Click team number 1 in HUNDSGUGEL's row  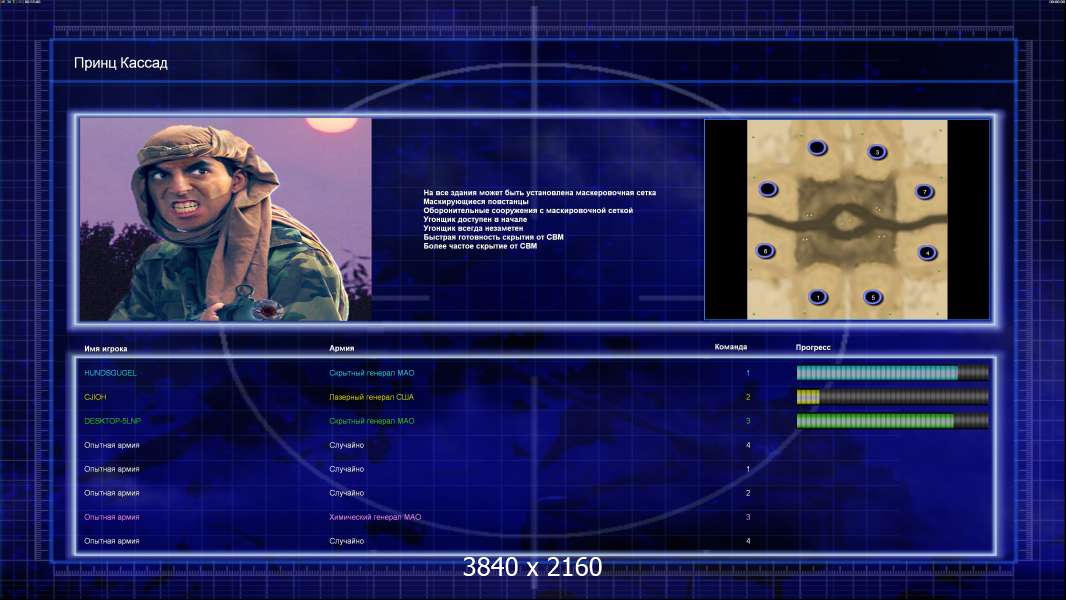coord(748,373)
